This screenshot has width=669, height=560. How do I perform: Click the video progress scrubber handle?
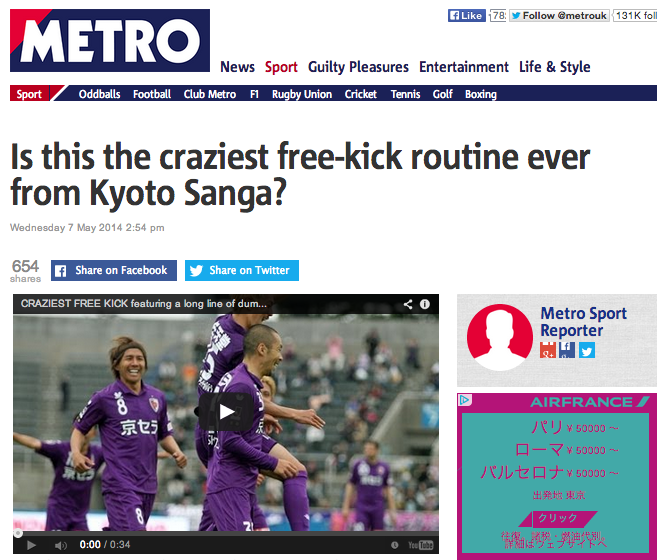click(x=18, y=533)
